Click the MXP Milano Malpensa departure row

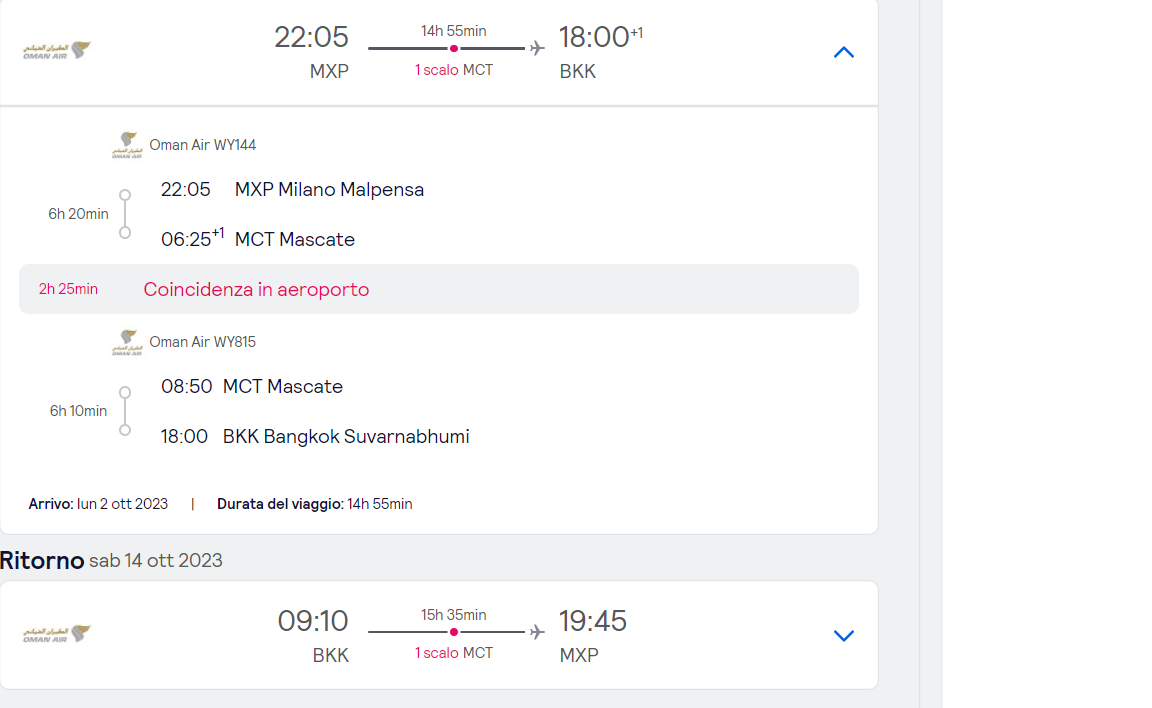(x=329, y=189)
